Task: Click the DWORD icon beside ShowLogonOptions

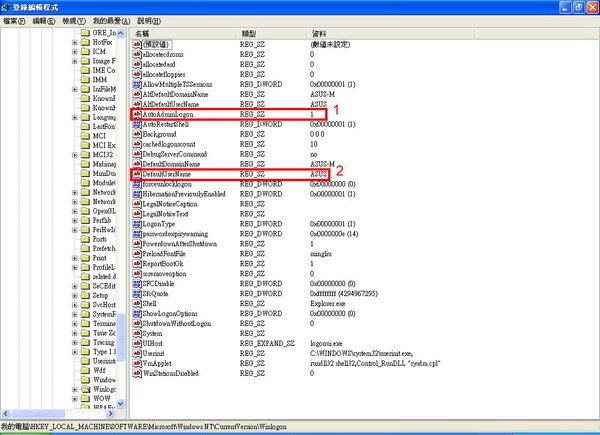Action: click(137, 313)
